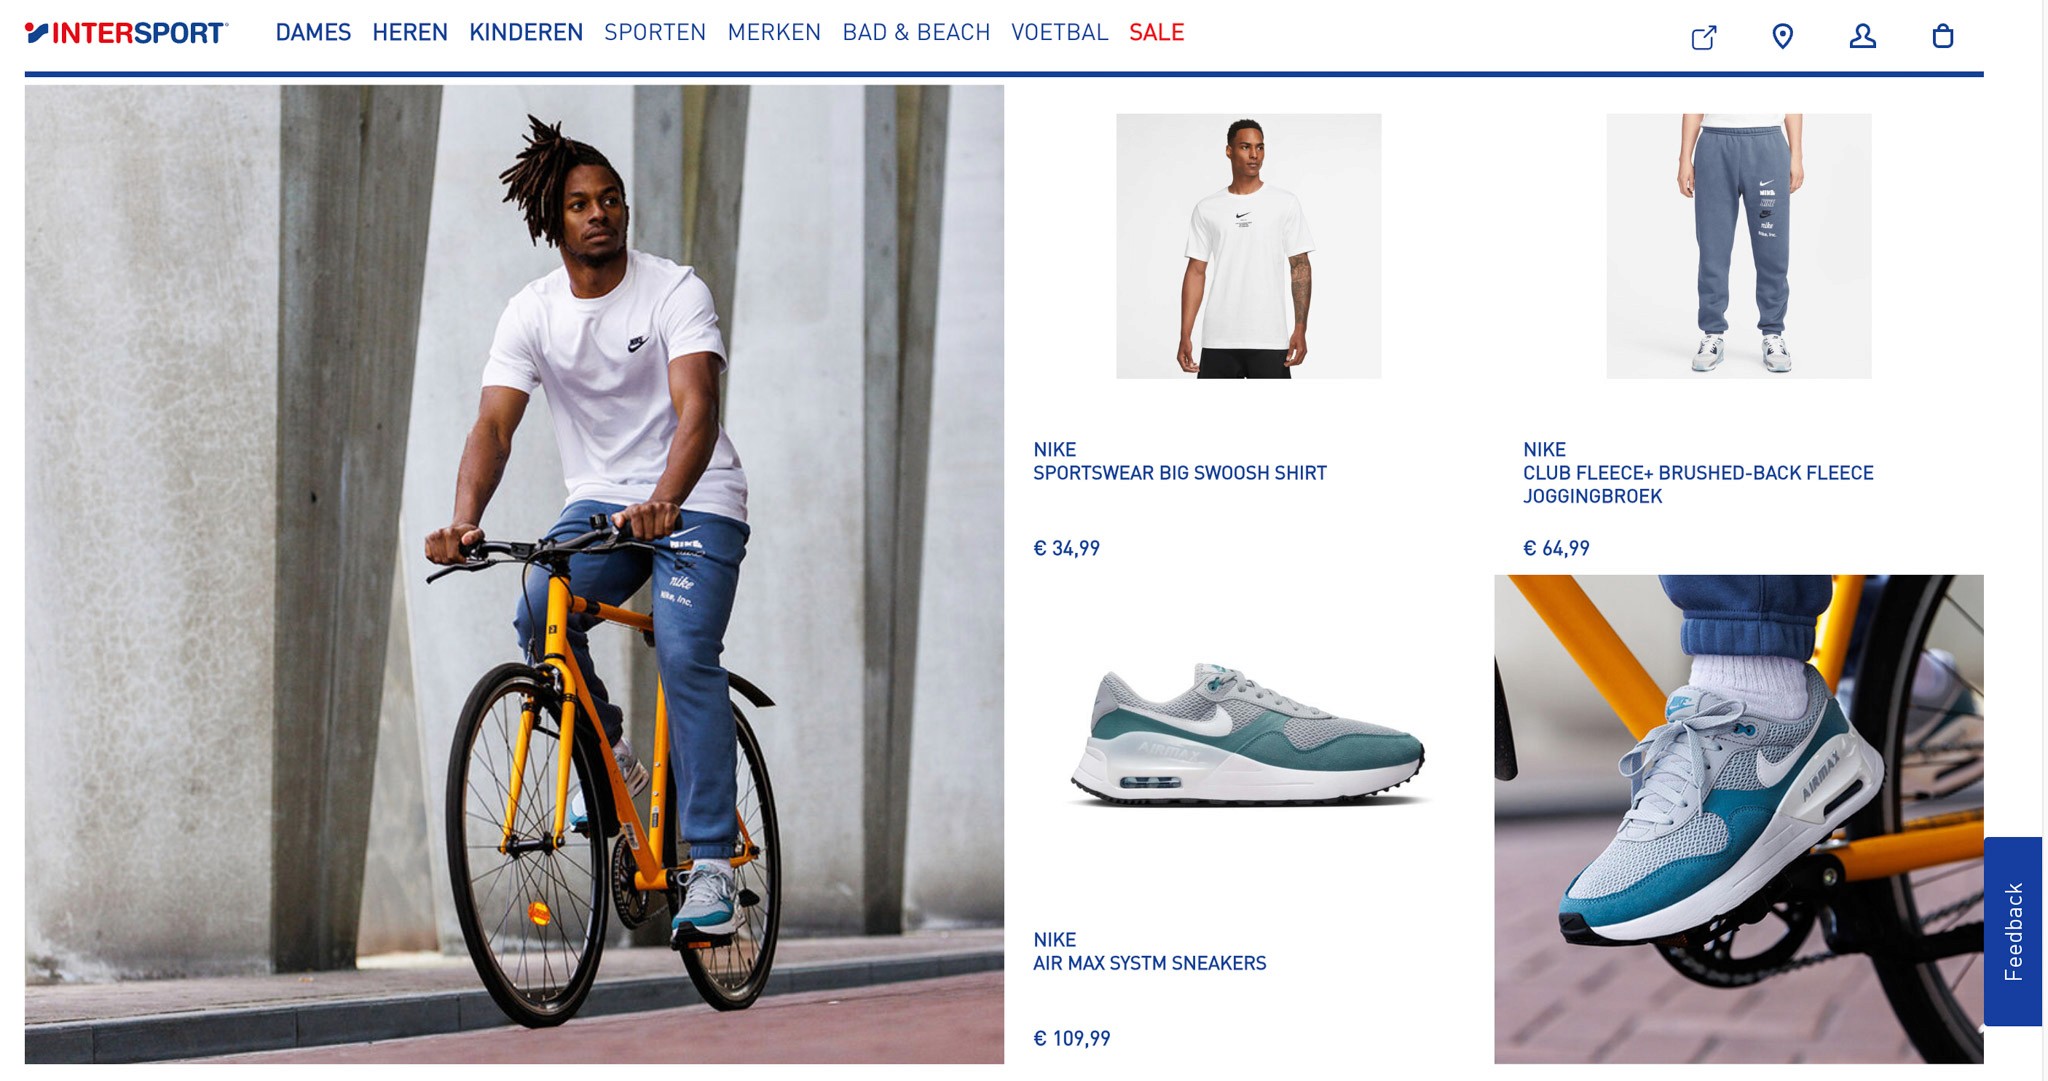Open the shopping bag icon
Screen dimensions: 2048x1081
click(x=1942, y=37)
